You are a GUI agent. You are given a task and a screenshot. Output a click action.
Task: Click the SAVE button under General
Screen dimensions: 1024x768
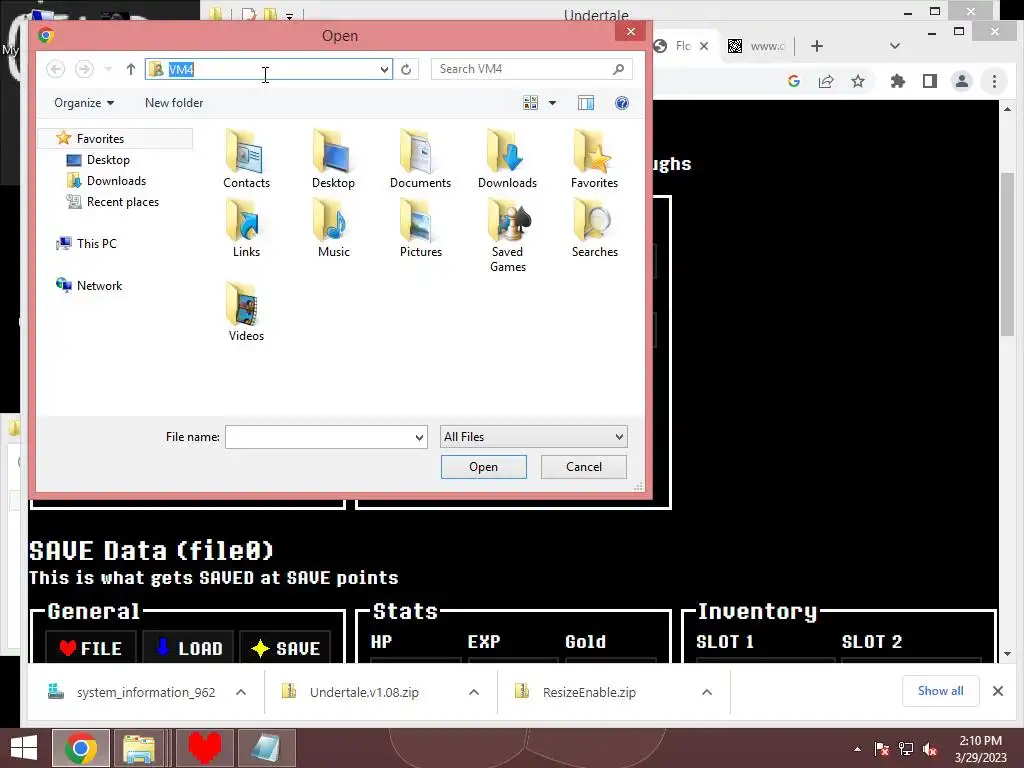coord(285,648)
